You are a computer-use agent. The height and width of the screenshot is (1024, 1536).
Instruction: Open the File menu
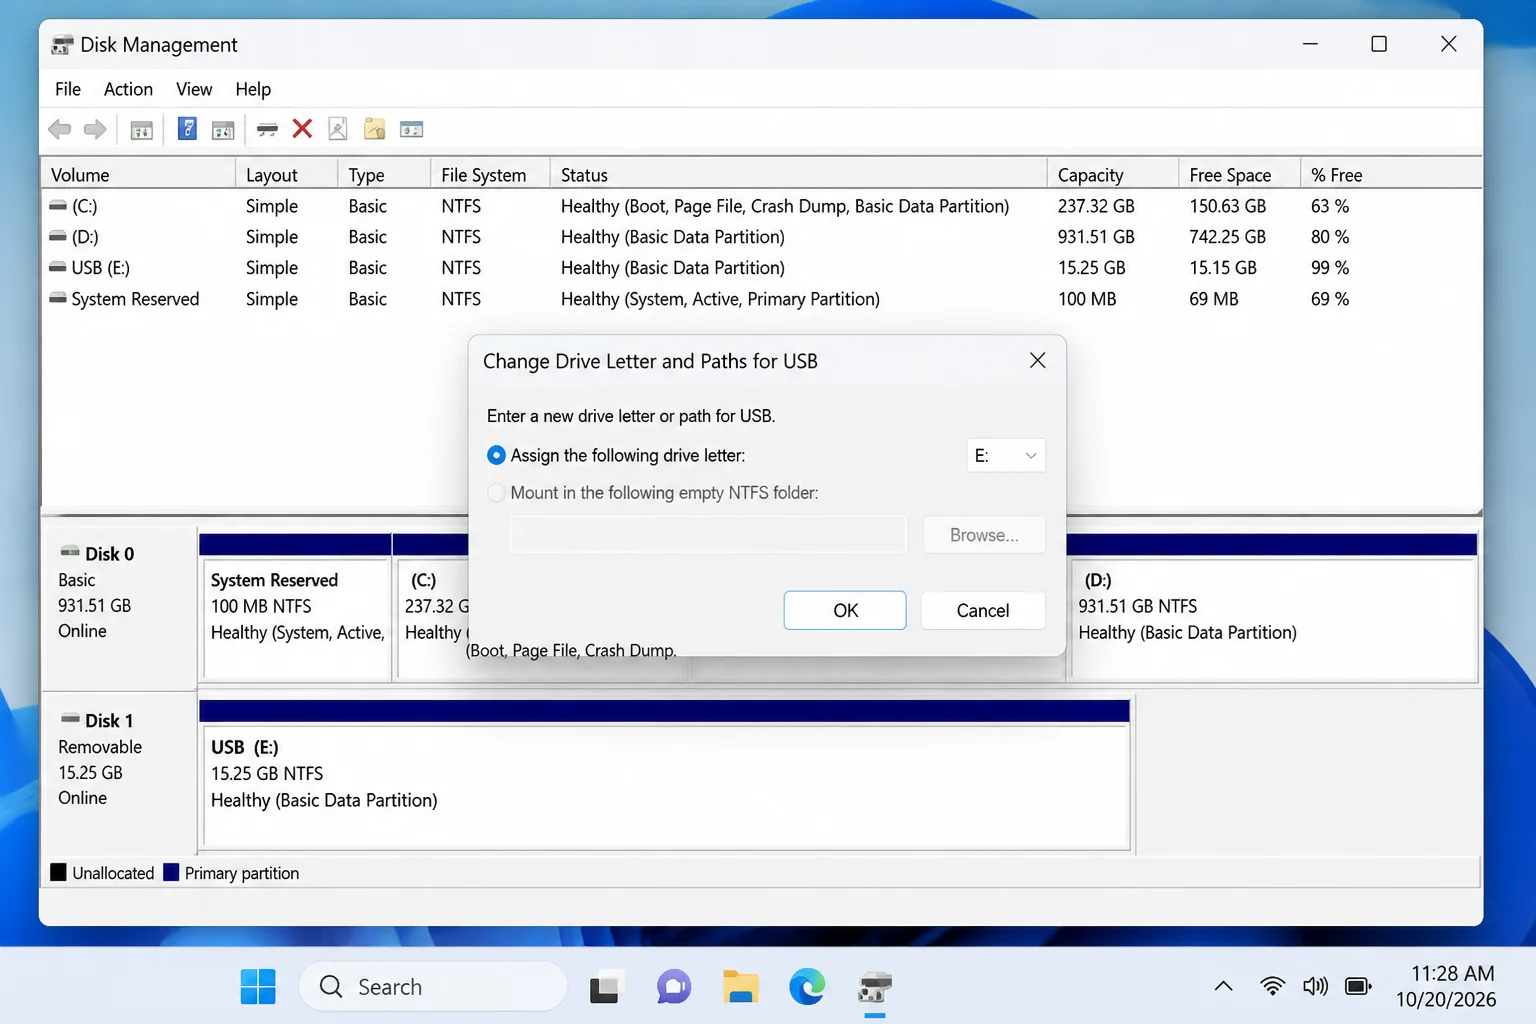click(68, 89)
